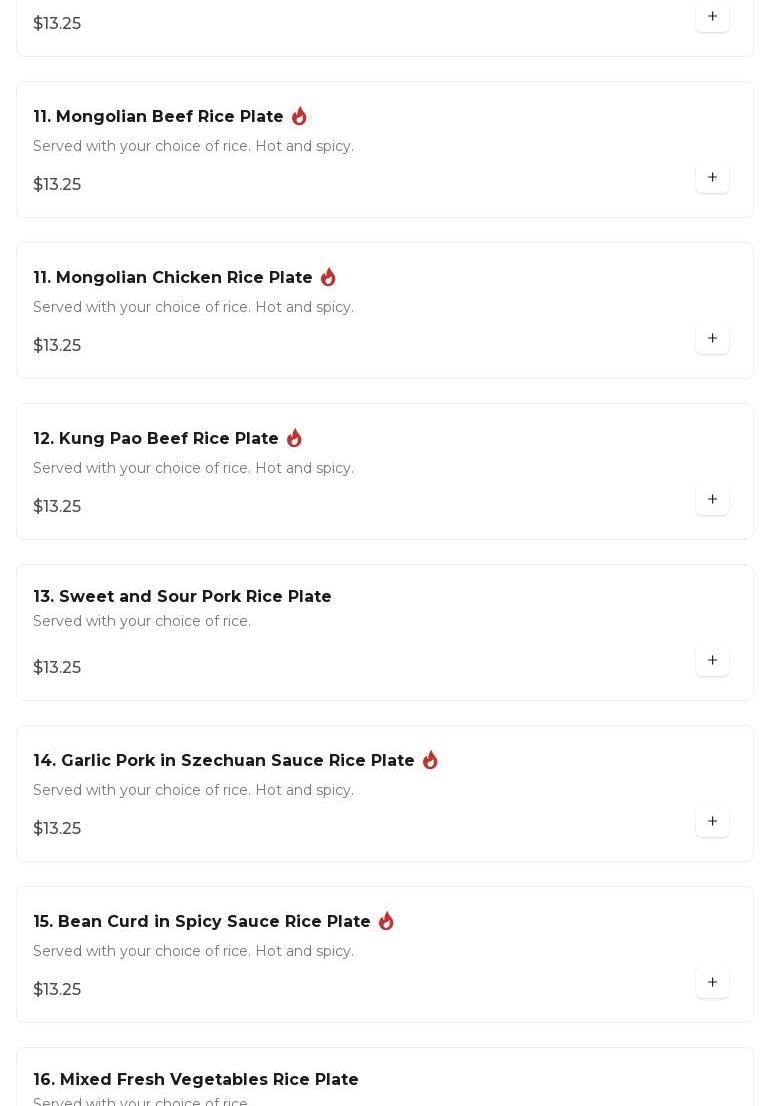This screenshot has height=1106, width=770.
Task: Add Kung Pao Beef Rice Plate plus icon
Action: (x=712, y=499)
